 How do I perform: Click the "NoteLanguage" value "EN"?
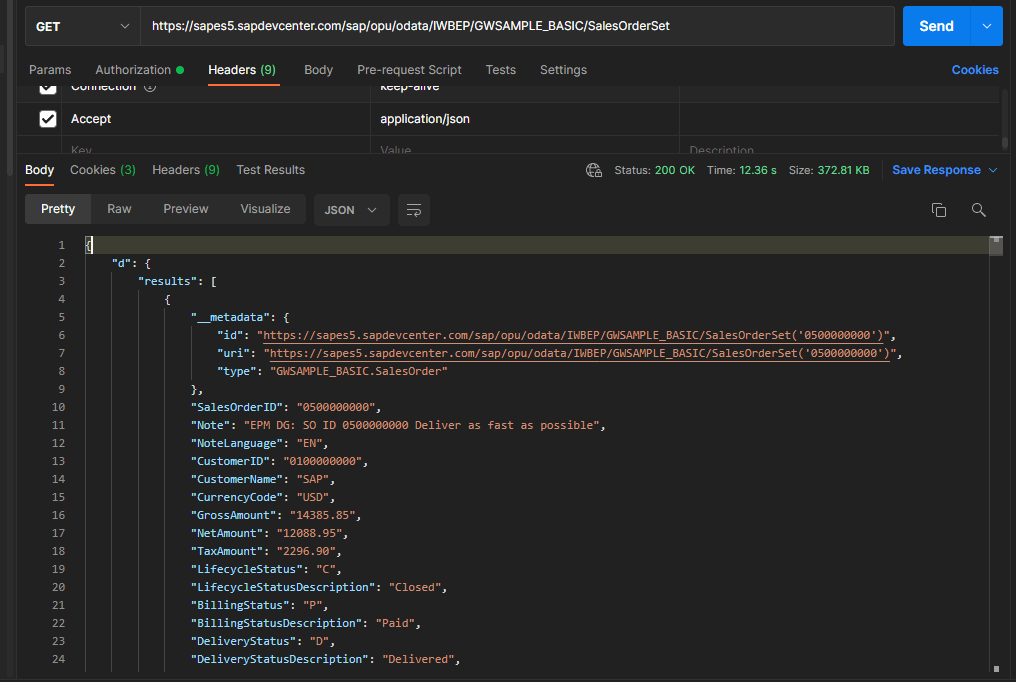pos(309,444)
